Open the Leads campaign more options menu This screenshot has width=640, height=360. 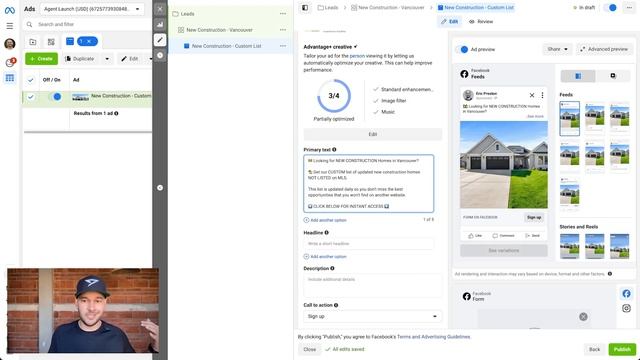point(283,14)
